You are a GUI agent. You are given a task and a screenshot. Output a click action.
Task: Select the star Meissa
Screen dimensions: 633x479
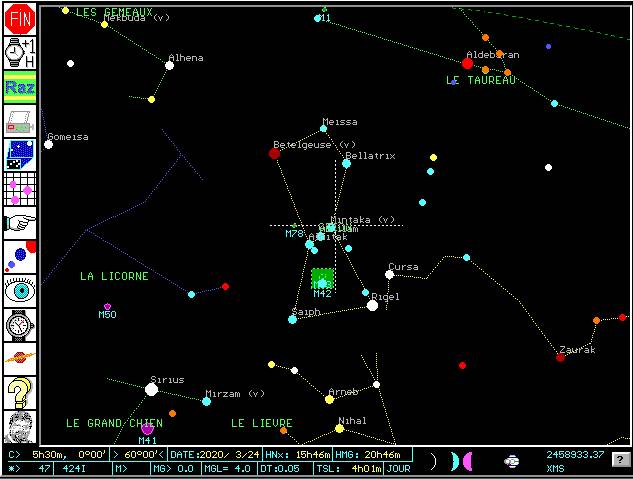point(323,129)
